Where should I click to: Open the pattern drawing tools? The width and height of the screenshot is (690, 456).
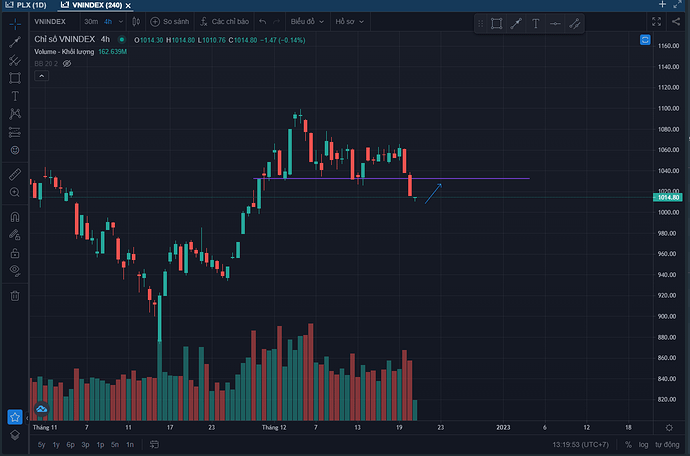pyautogui.click(x=15, y=114)
